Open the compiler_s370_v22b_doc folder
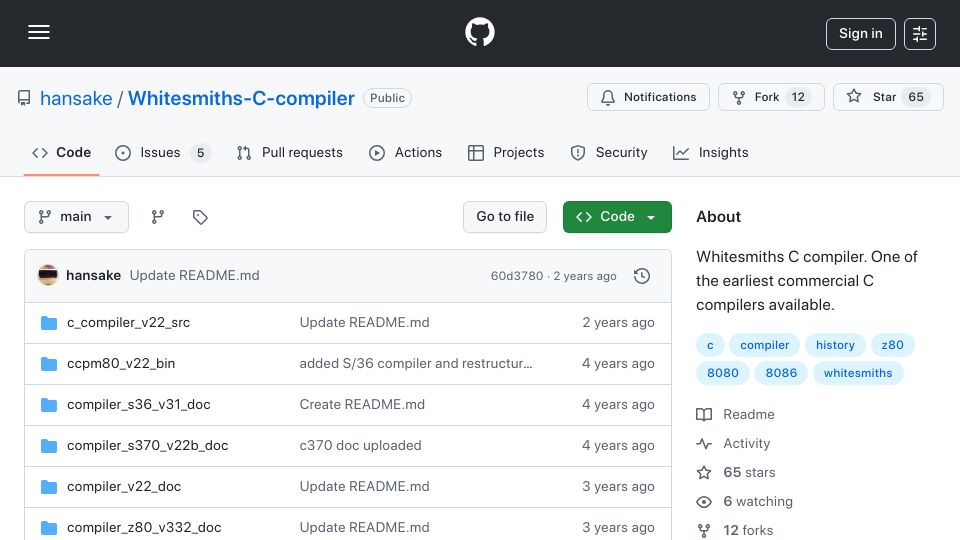 (x=148, y=446)
